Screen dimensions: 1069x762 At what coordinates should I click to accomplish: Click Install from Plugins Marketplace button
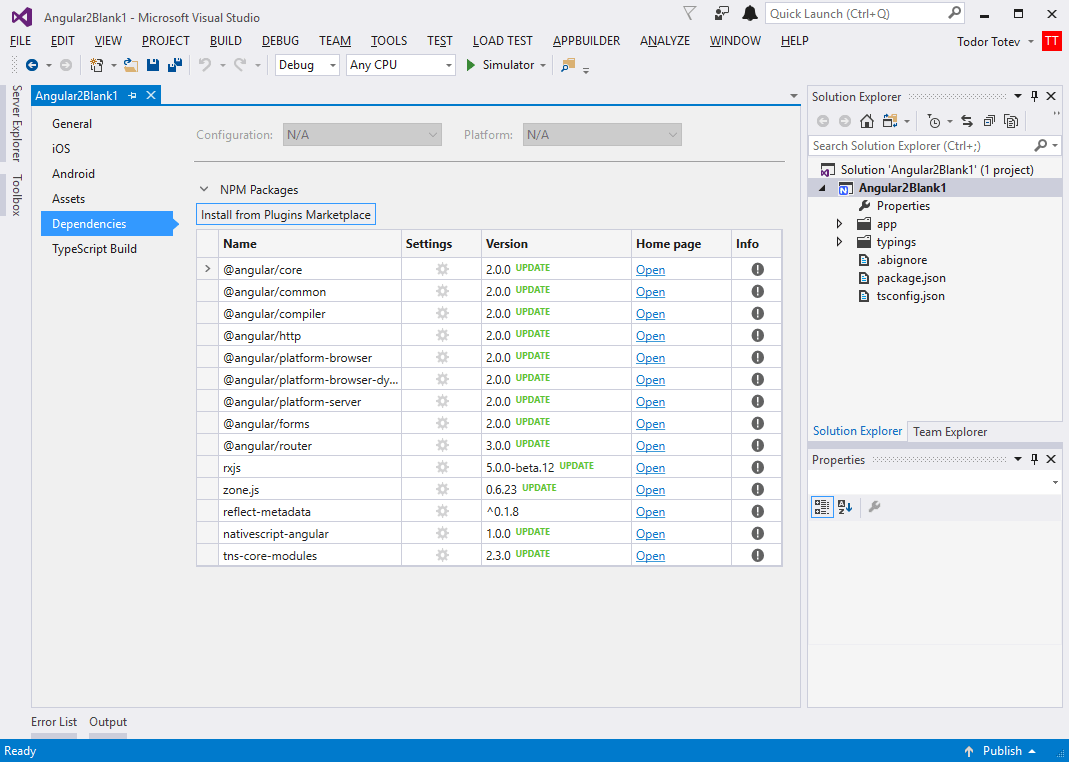[286, 215]
